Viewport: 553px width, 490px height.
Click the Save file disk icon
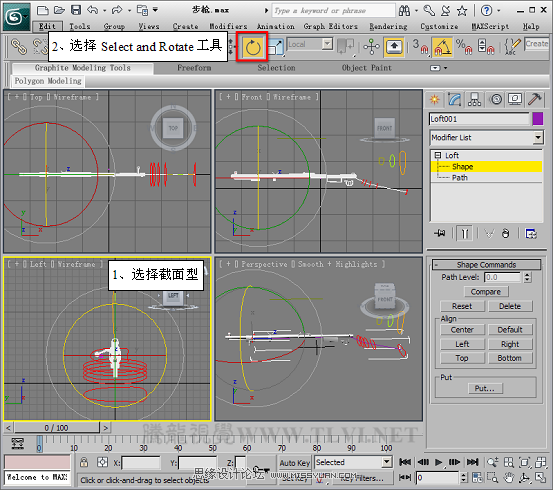(76, 10)
